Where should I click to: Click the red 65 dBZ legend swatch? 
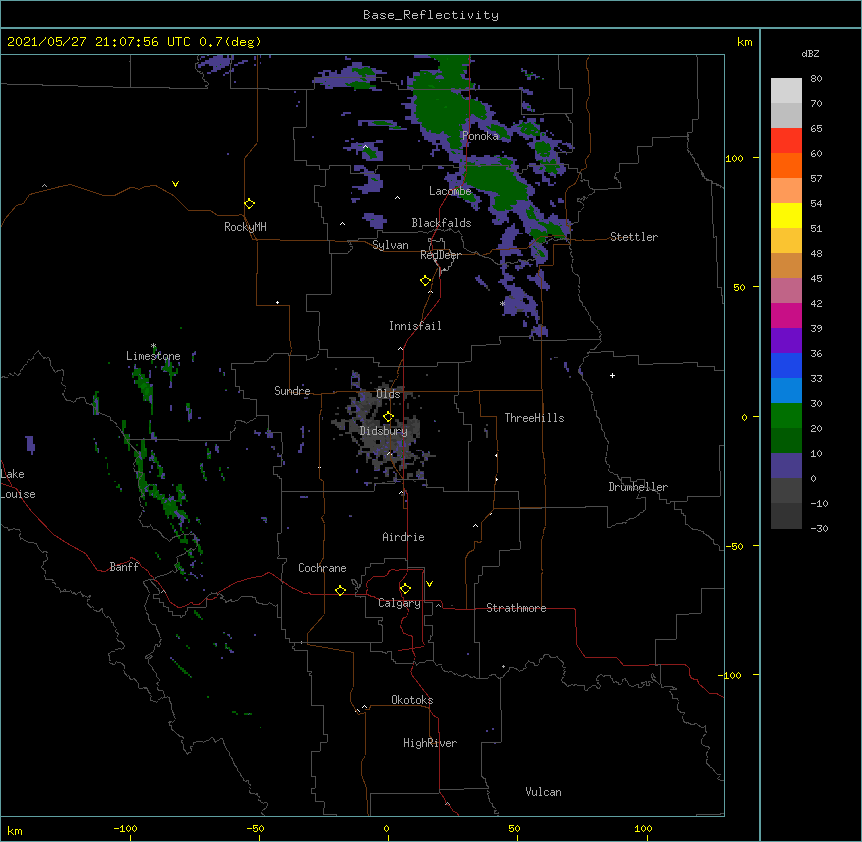point(786,140)
